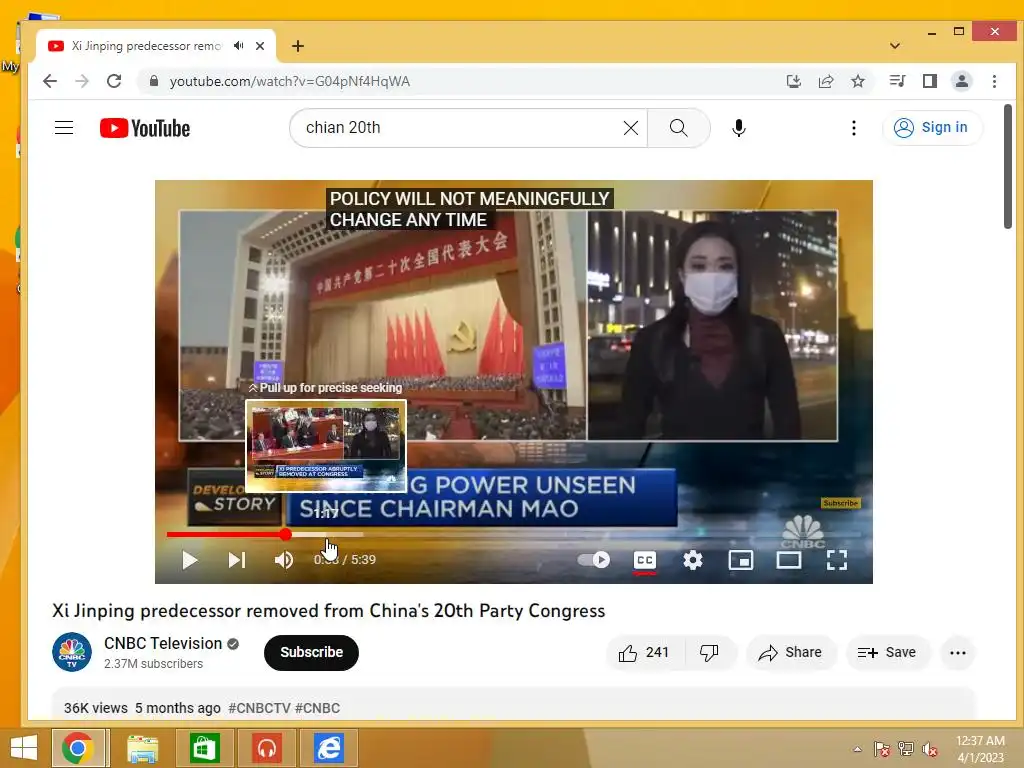
Task: Toggle closed captions CC button
Action: [x=645, y=560]
